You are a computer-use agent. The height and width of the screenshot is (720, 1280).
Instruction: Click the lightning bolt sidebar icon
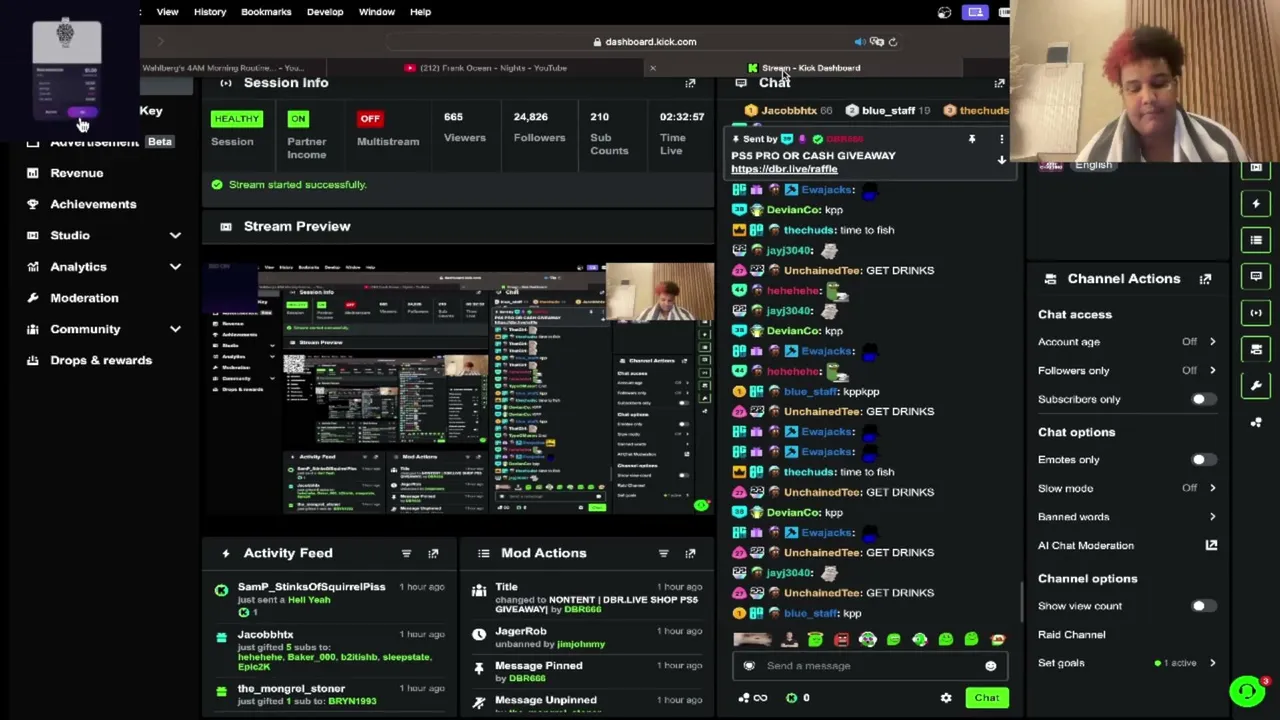tap(1256, 204)
